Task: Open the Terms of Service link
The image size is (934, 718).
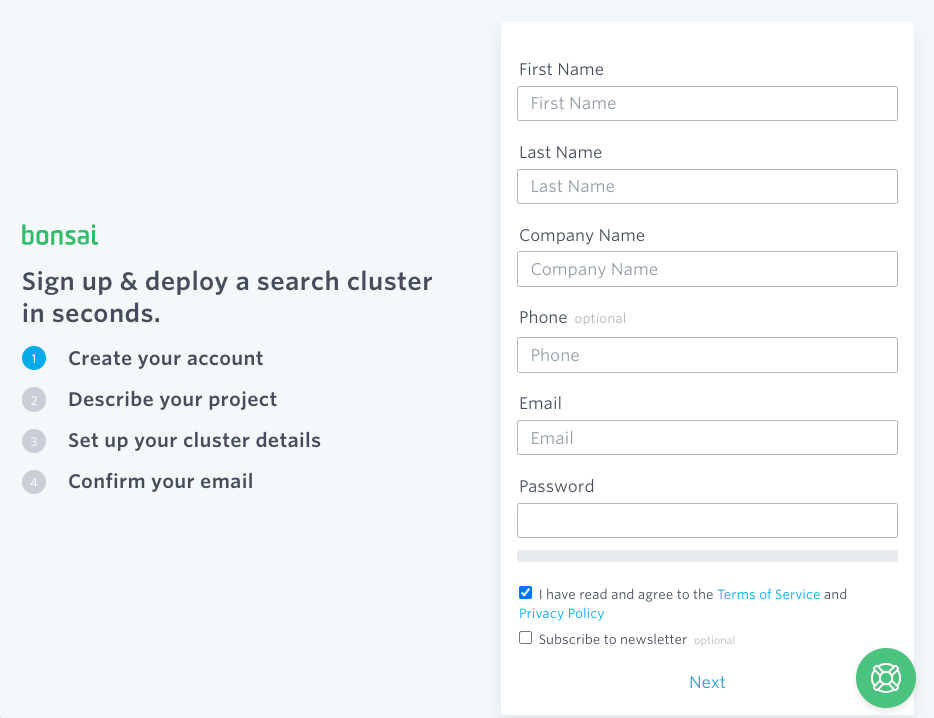Action: pyautogui.click(x=768, y=594)
